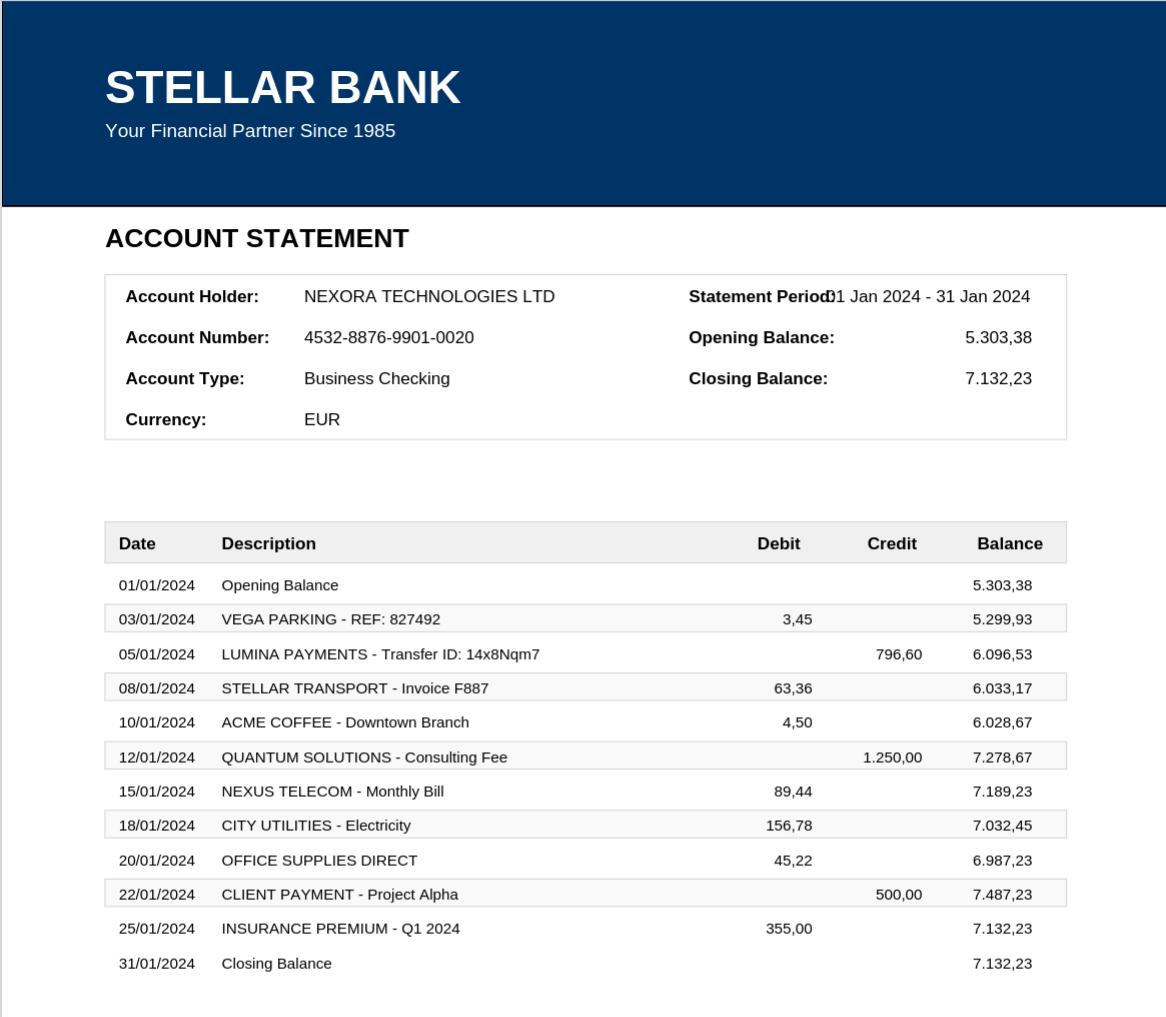The height and width of the screenshot is (1017, 1166).
Task: Click the Description column header
Action: click(268, 543)
